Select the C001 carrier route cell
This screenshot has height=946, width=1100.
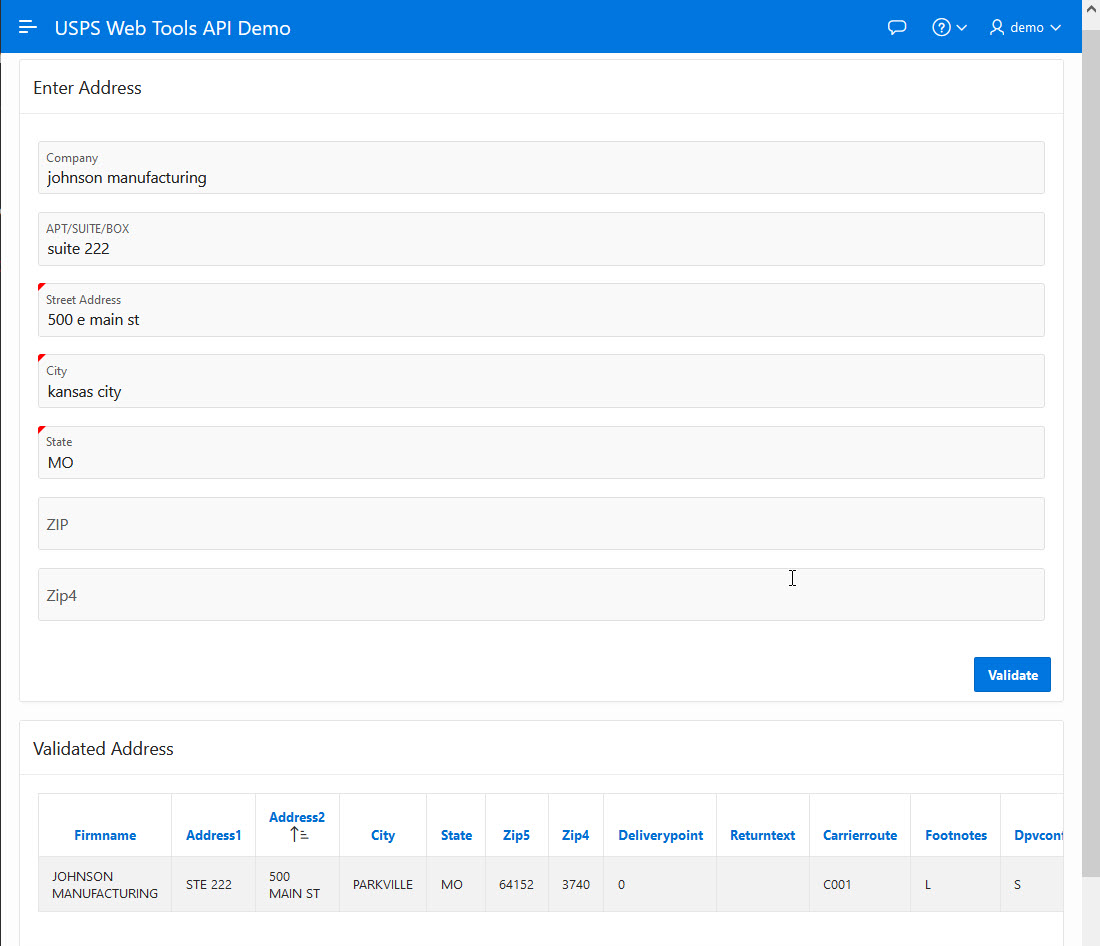(860, 884)
